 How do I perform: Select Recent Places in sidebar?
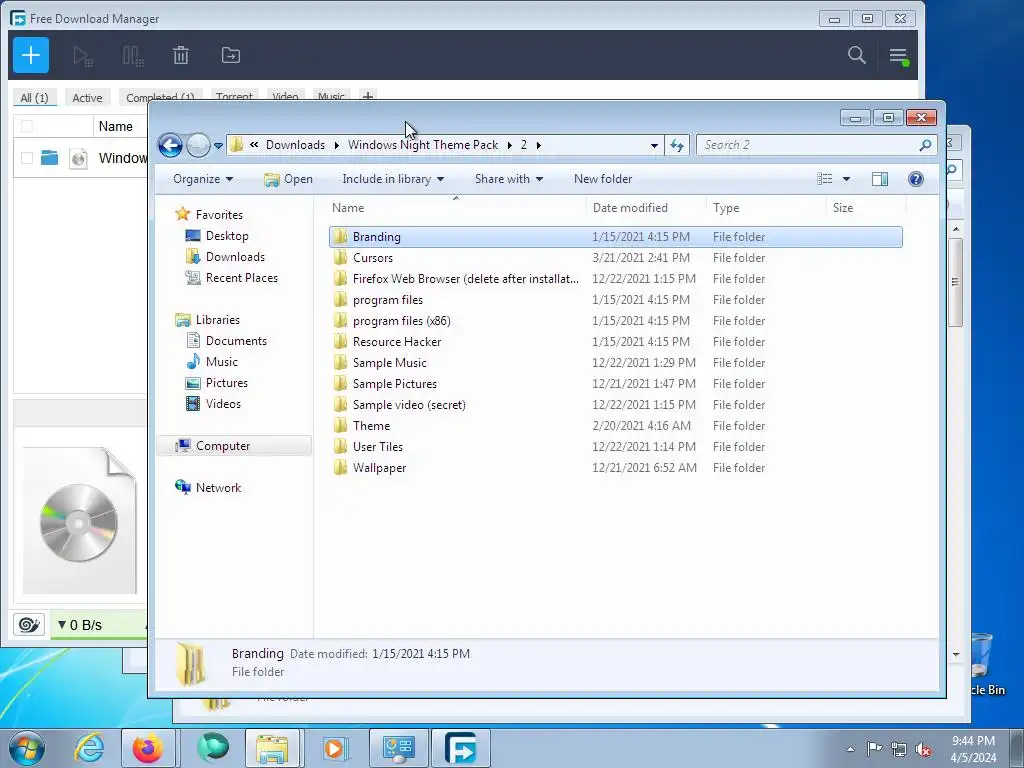point(241,278)
